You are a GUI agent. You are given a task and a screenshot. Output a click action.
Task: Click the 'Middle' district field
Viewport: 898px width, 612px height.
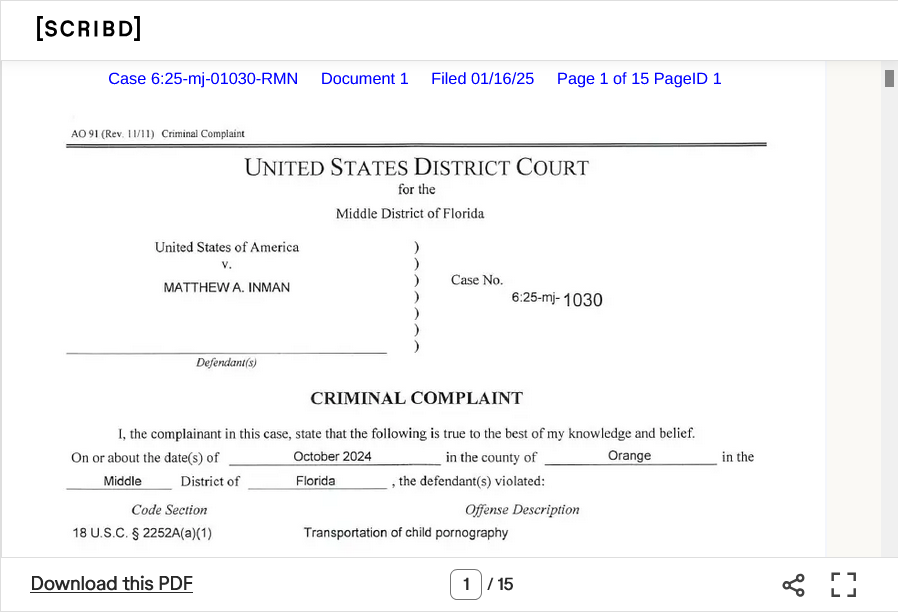[x=122, y=481]
